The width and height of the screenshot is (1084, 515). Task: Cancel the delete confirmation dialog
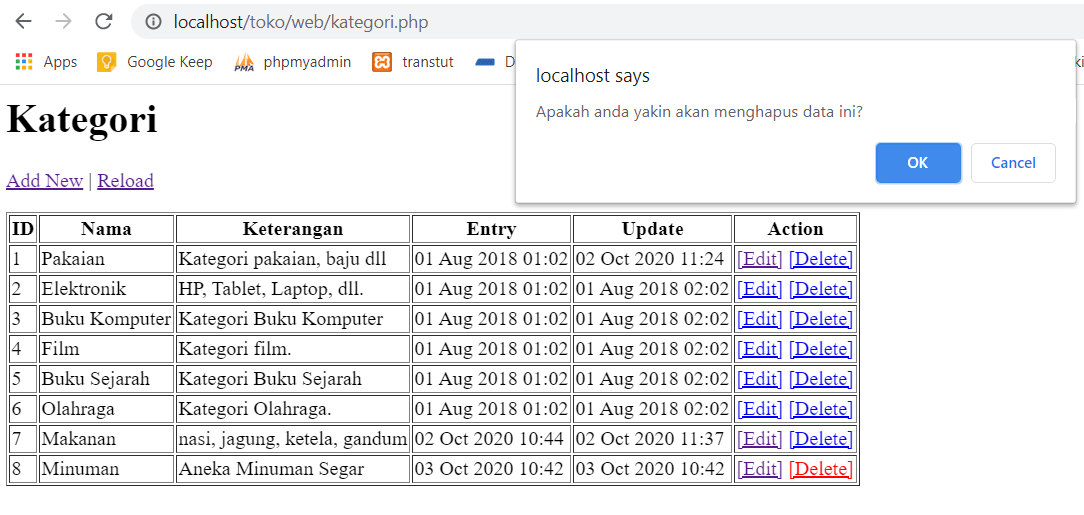(x=1013, y=163)
